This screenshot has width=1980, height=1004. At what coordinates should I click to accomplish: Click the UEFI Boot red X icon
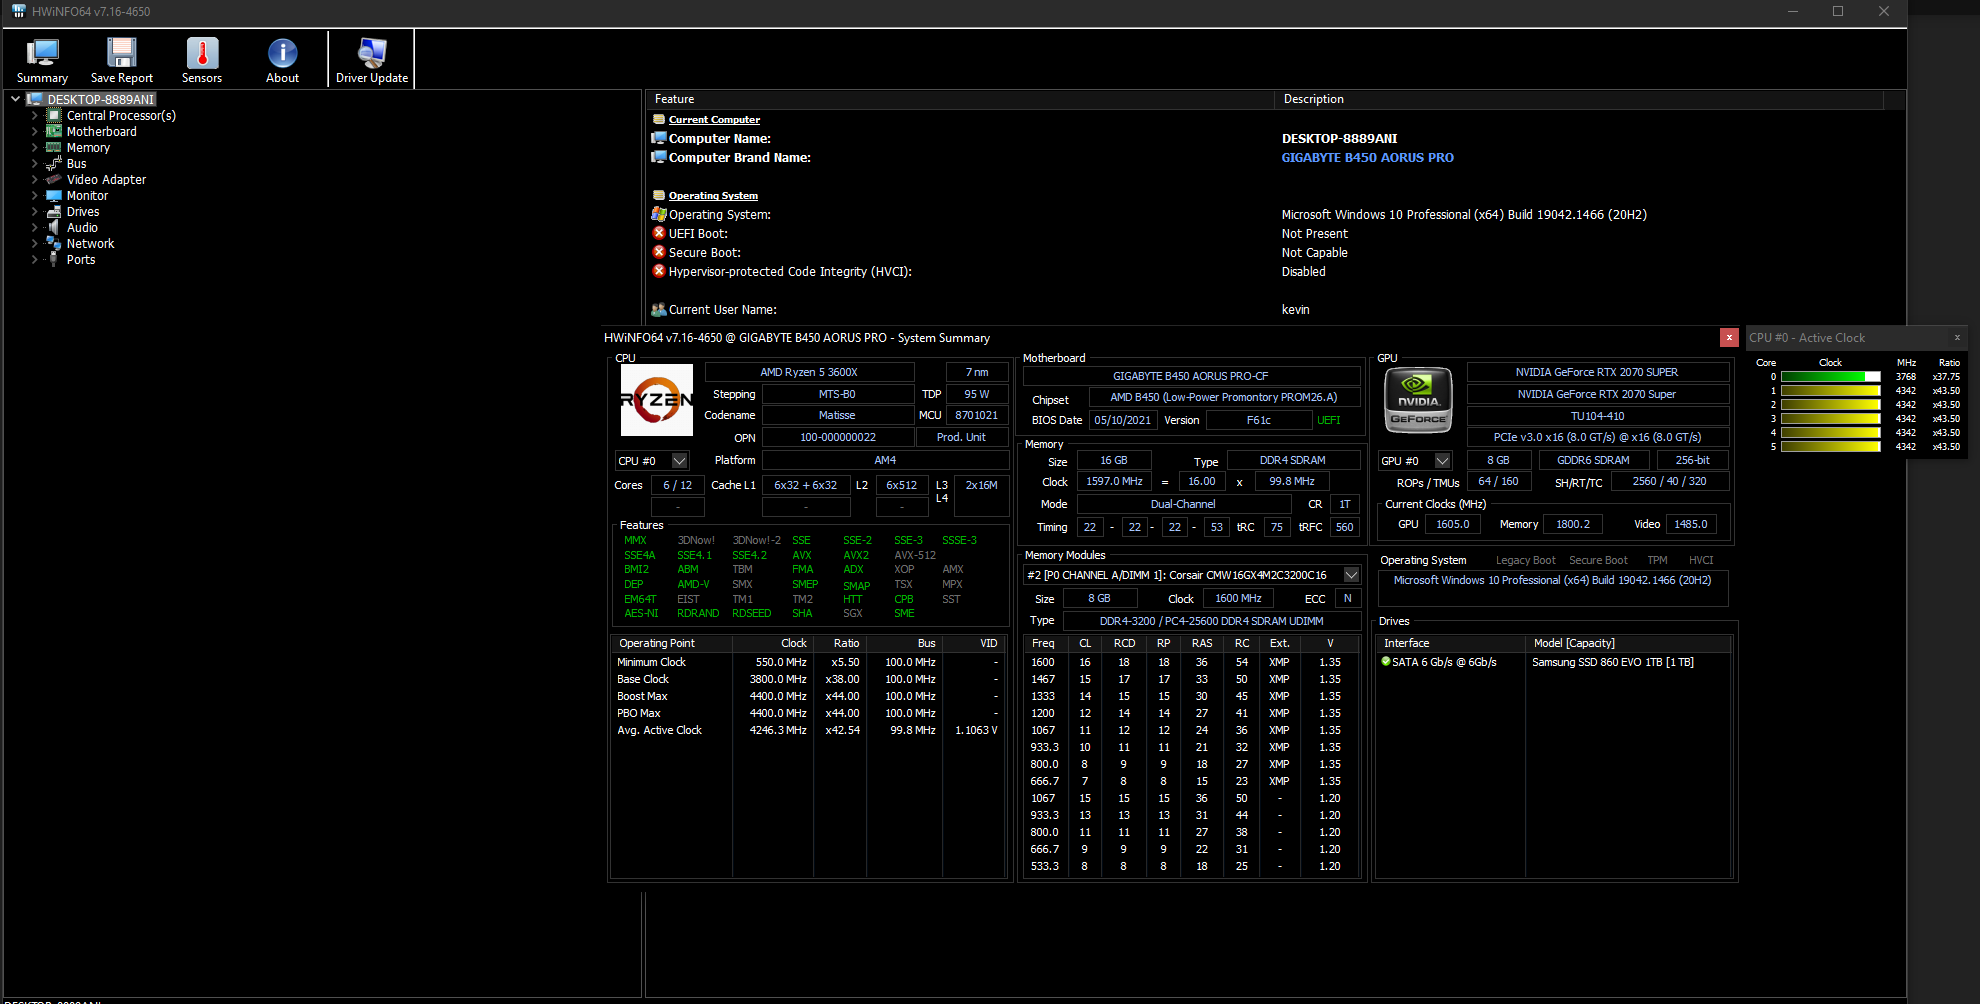point(659,233)
